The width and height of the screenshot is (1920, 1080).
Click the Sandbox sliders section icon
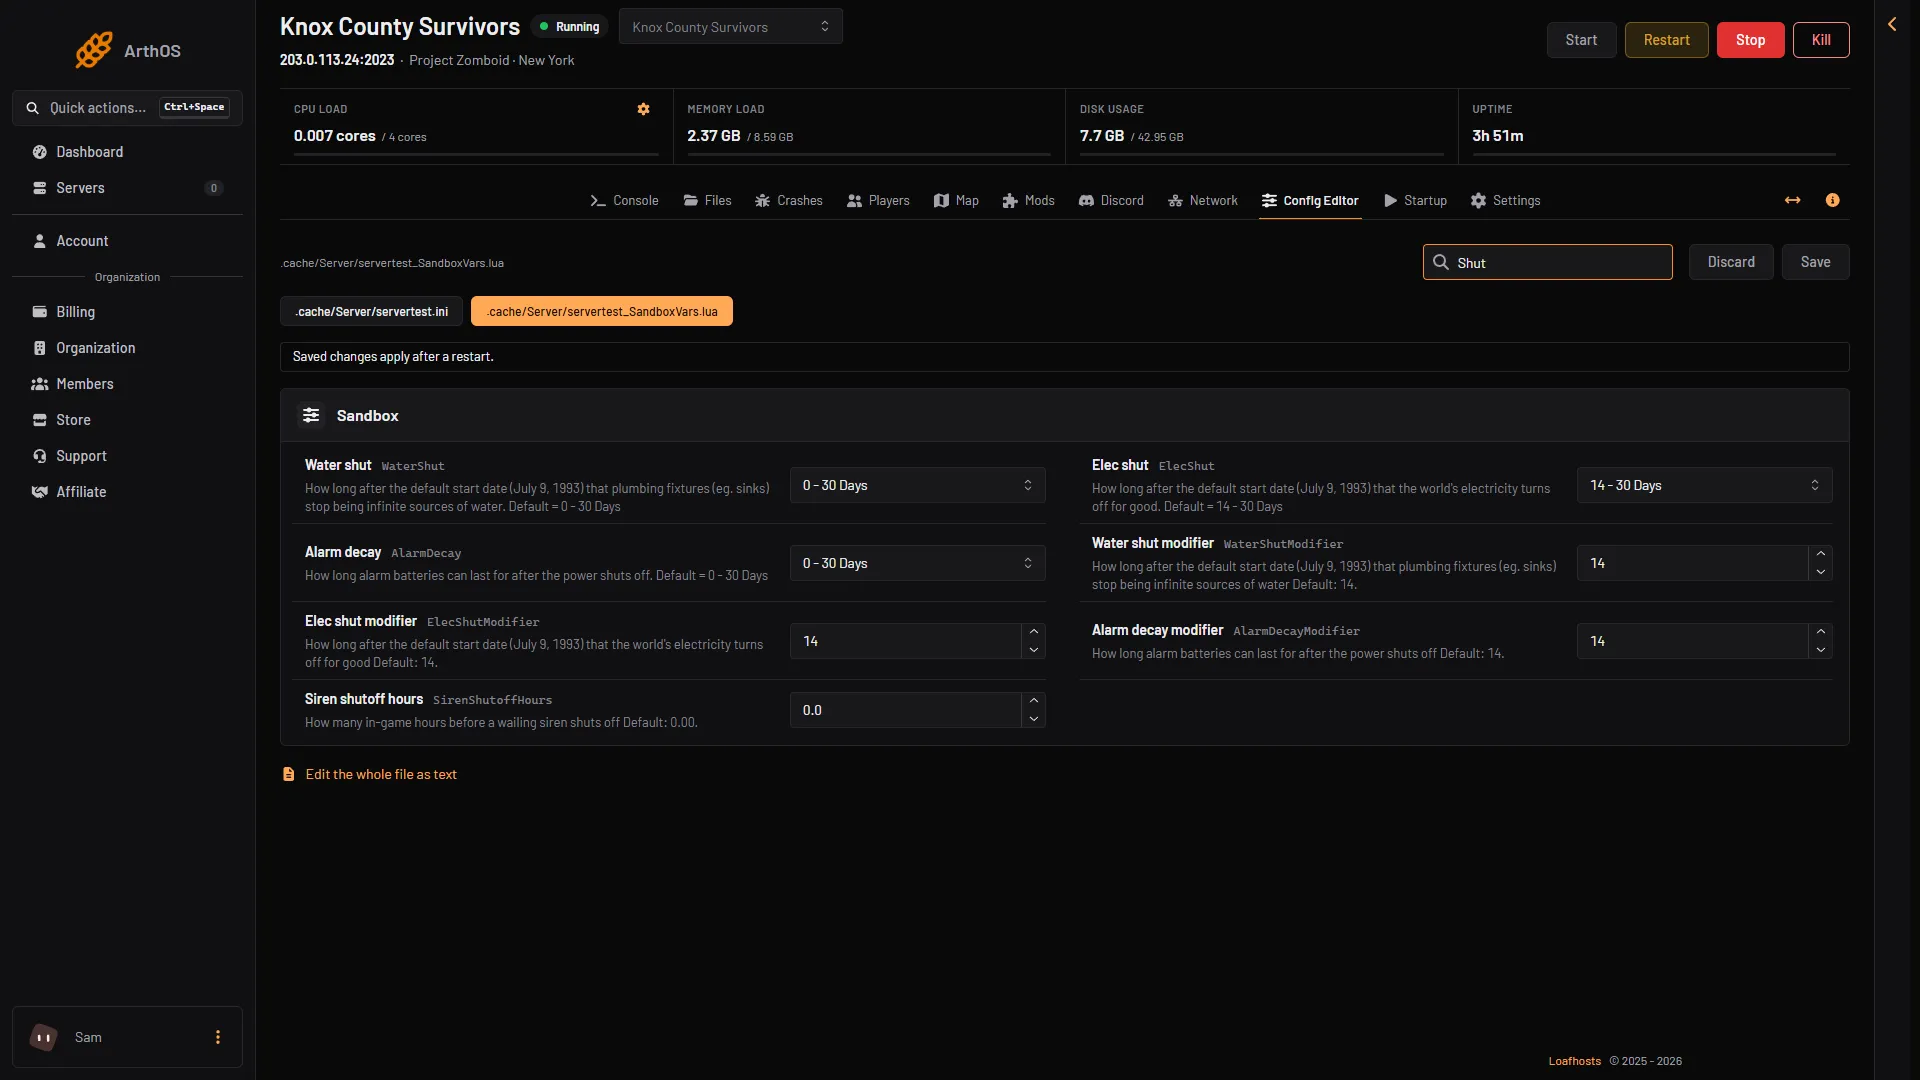311,415
